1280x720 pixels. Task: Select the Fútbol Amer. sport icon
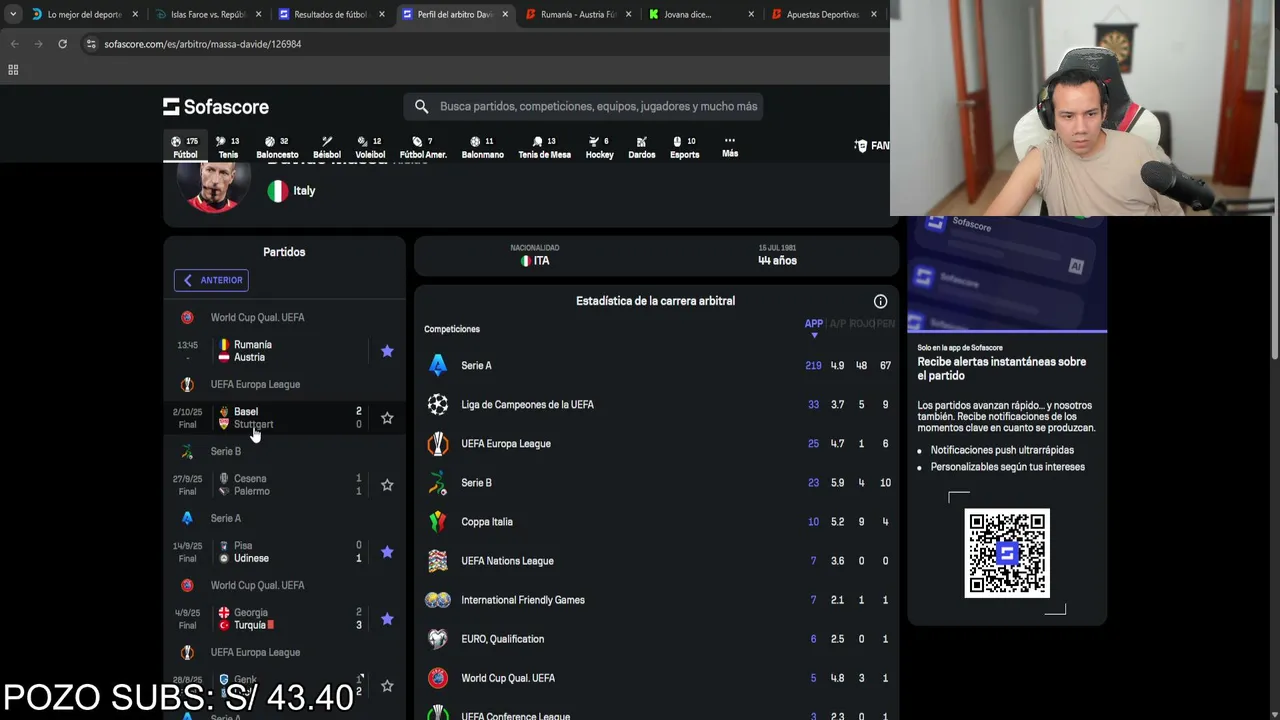tap(423, 147)
